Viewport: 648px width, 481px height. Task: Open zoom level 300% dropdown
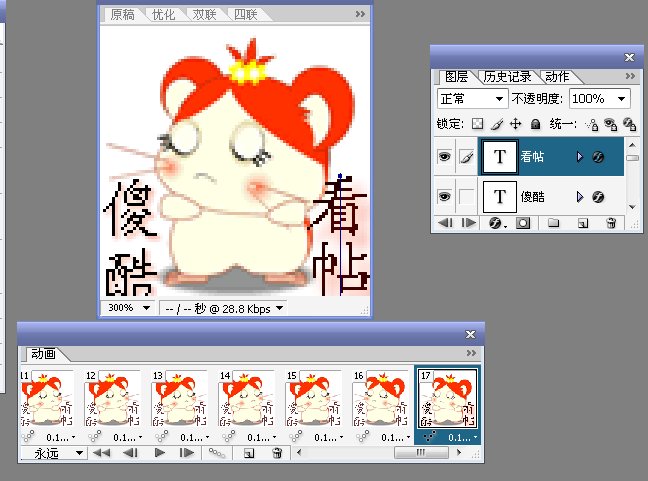click(x=146, y=308)
